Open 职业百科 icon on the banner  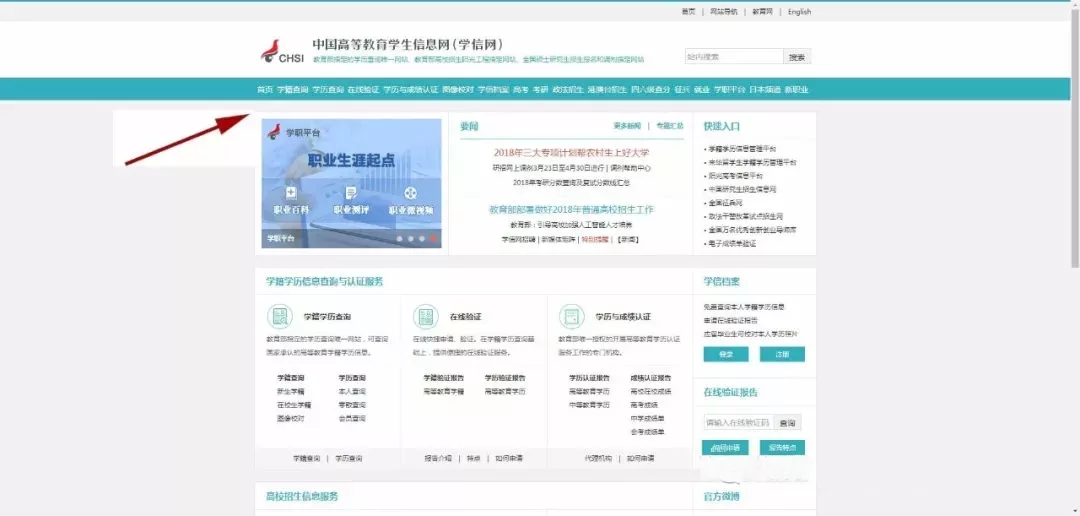pos(291,193)
